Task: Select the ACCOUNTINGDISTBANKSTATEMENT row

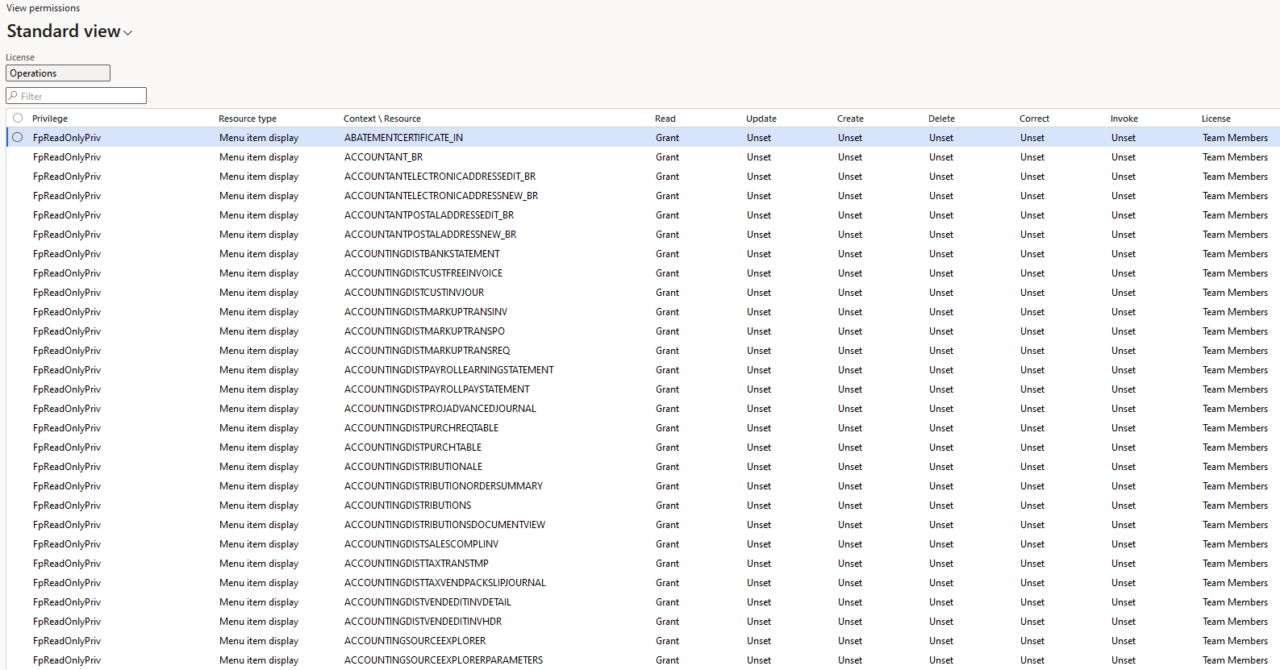Action: click(x=420, y=253)
